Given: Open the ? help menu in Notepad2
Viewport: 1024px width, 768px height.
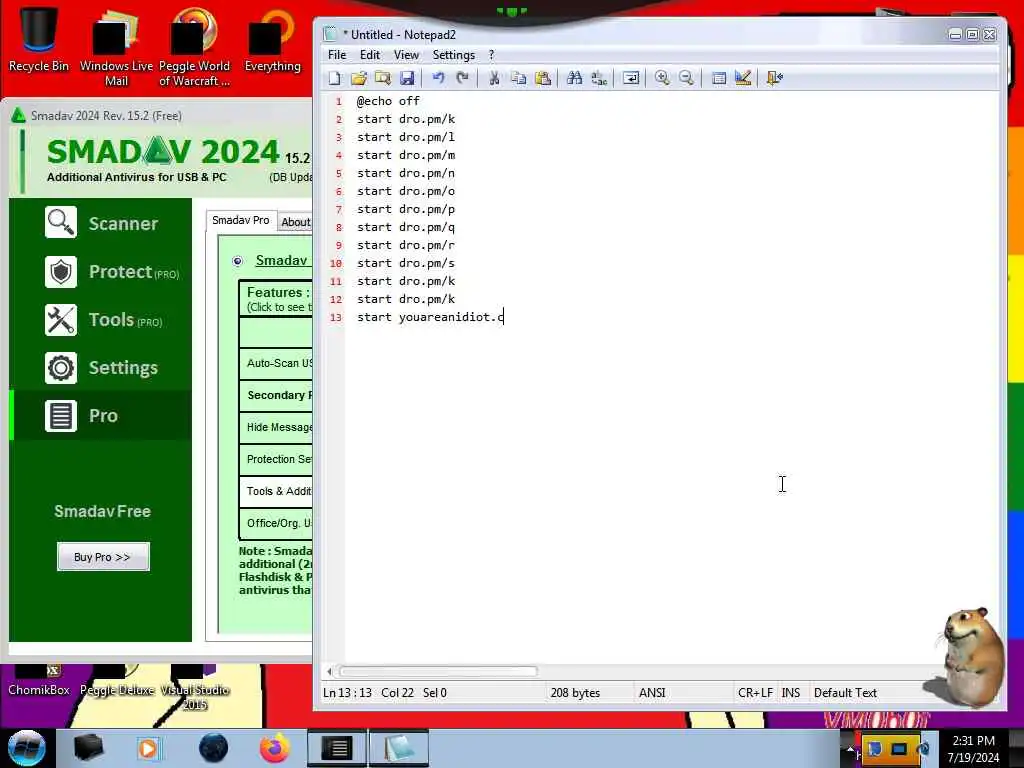Looking at the screenshot, I should click(492, 55).
